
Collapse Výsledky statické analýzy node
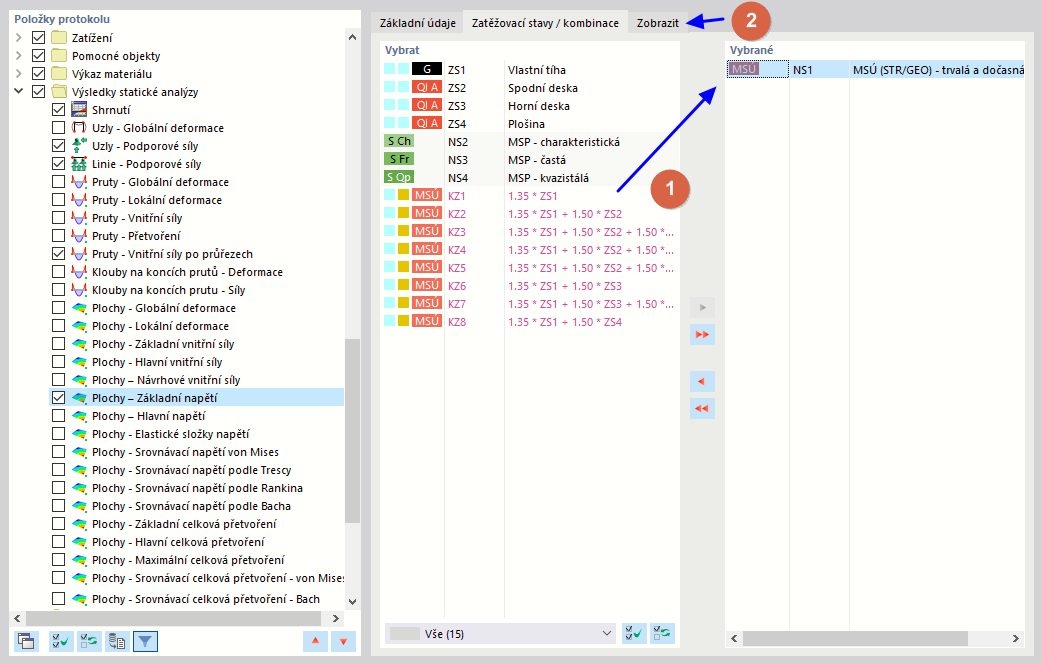click(x=19, y=91)
